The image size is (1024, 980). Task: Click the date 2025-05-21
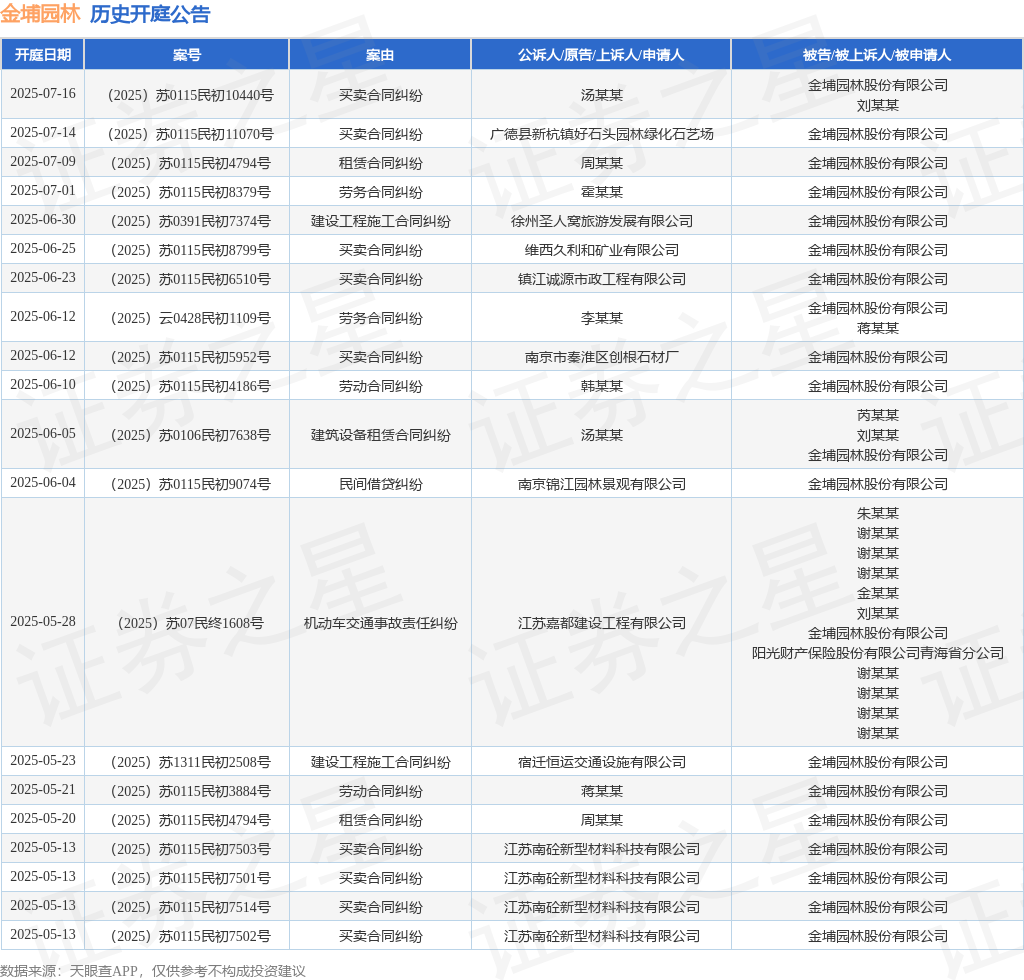click(43, 789)
